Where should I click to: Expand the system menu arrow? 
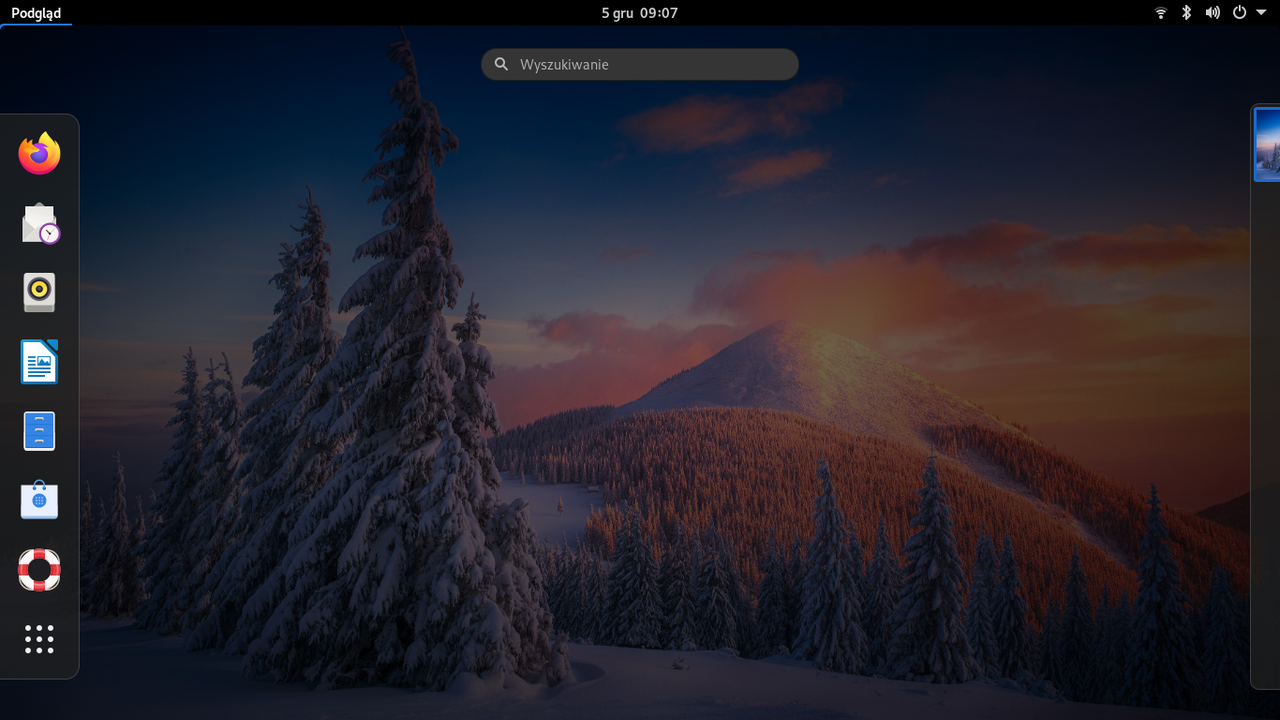(1261, 13)
